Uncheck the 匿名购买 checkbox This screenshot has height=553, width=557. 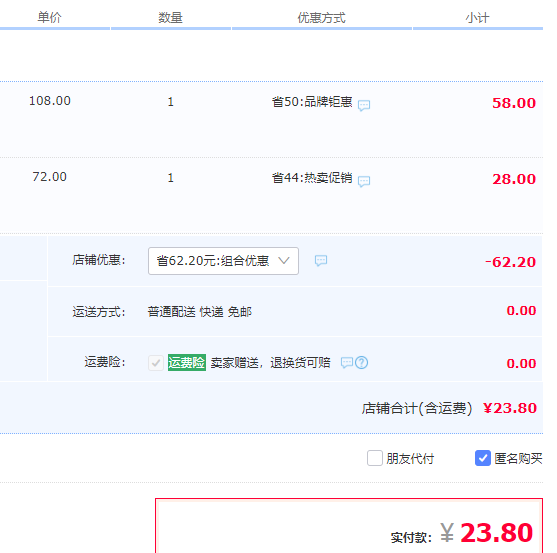point(483,458)
